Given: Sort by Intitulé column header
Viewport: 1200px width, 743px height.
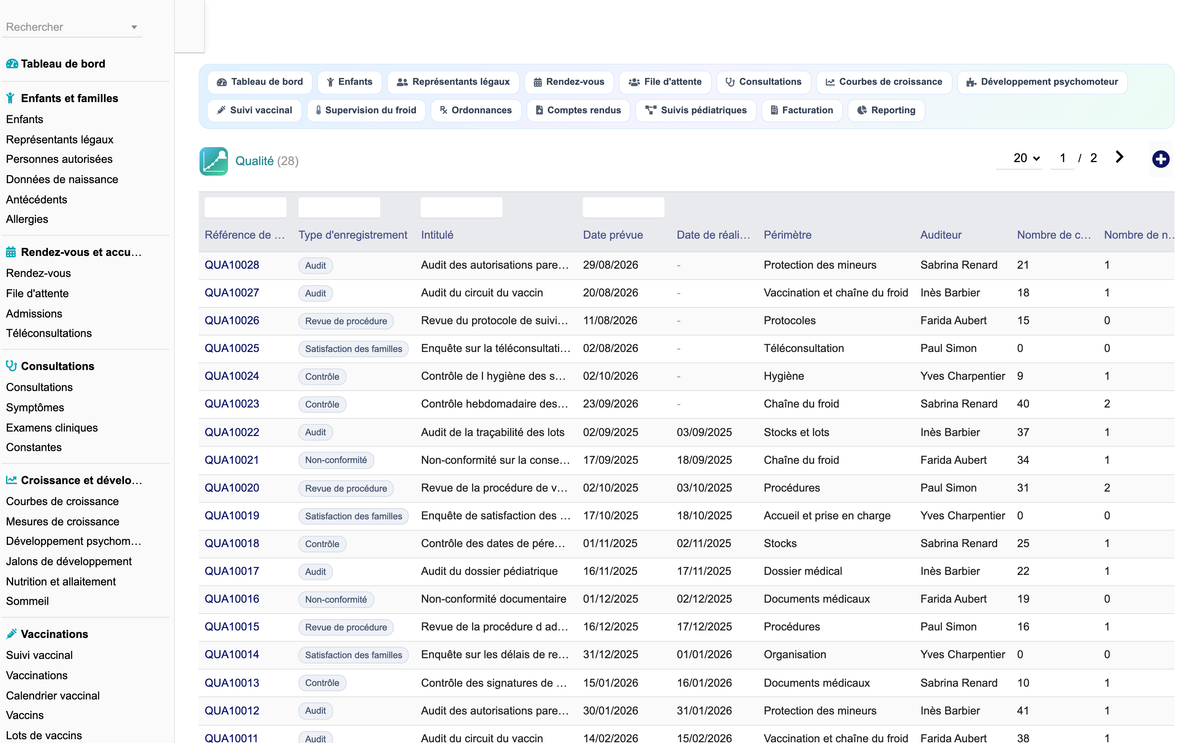Looking at the screenshot, I should [437, 235].
